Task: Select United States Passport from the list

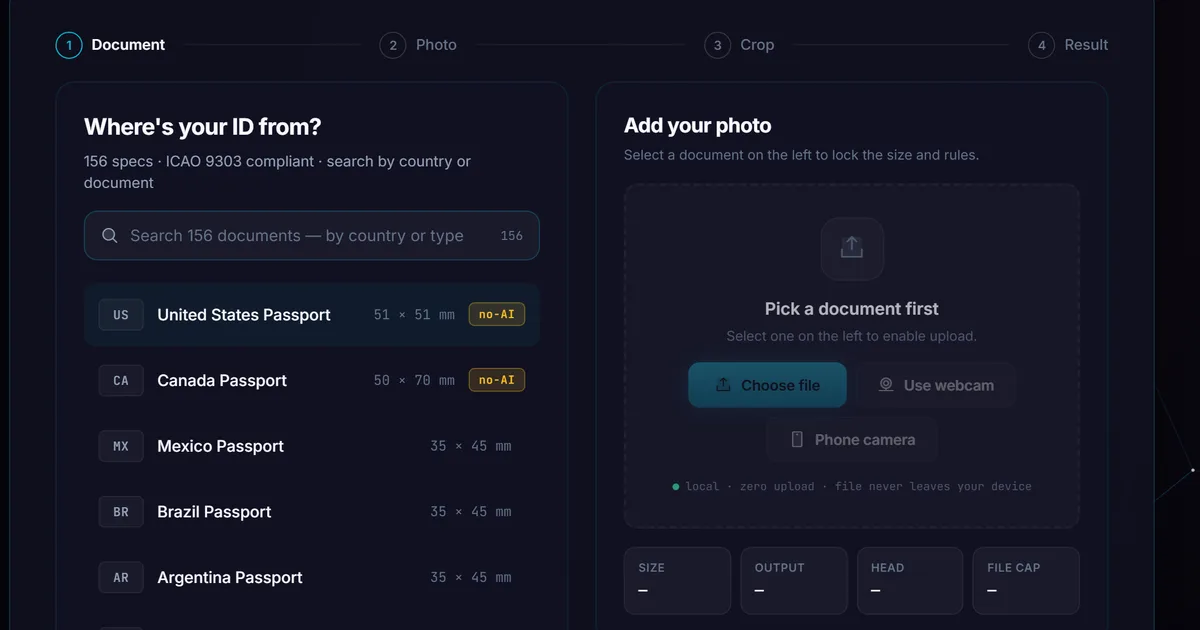Action: coord(312,315)
